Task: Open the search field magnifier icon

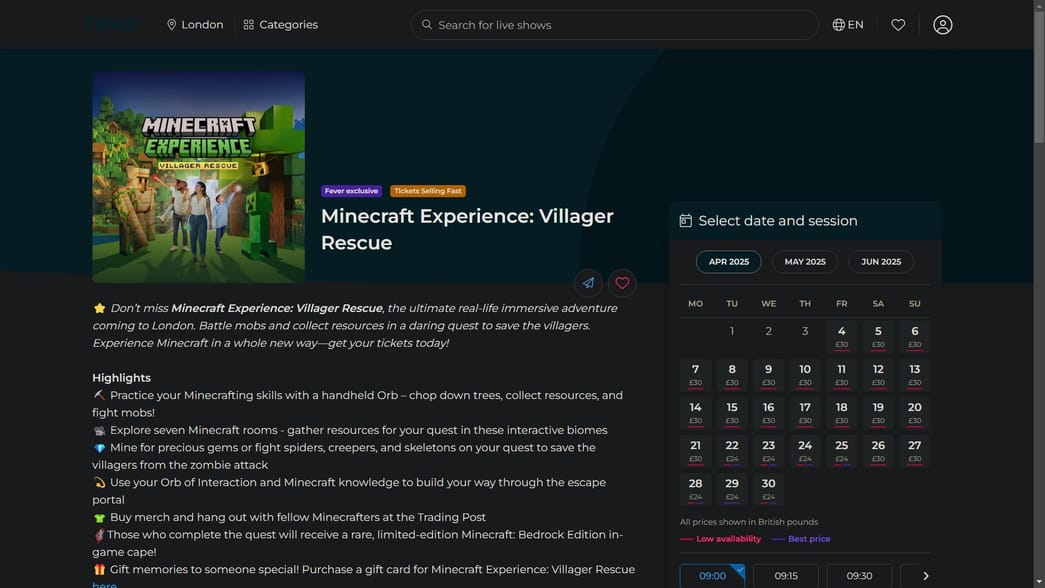Action: coord(426,24)
